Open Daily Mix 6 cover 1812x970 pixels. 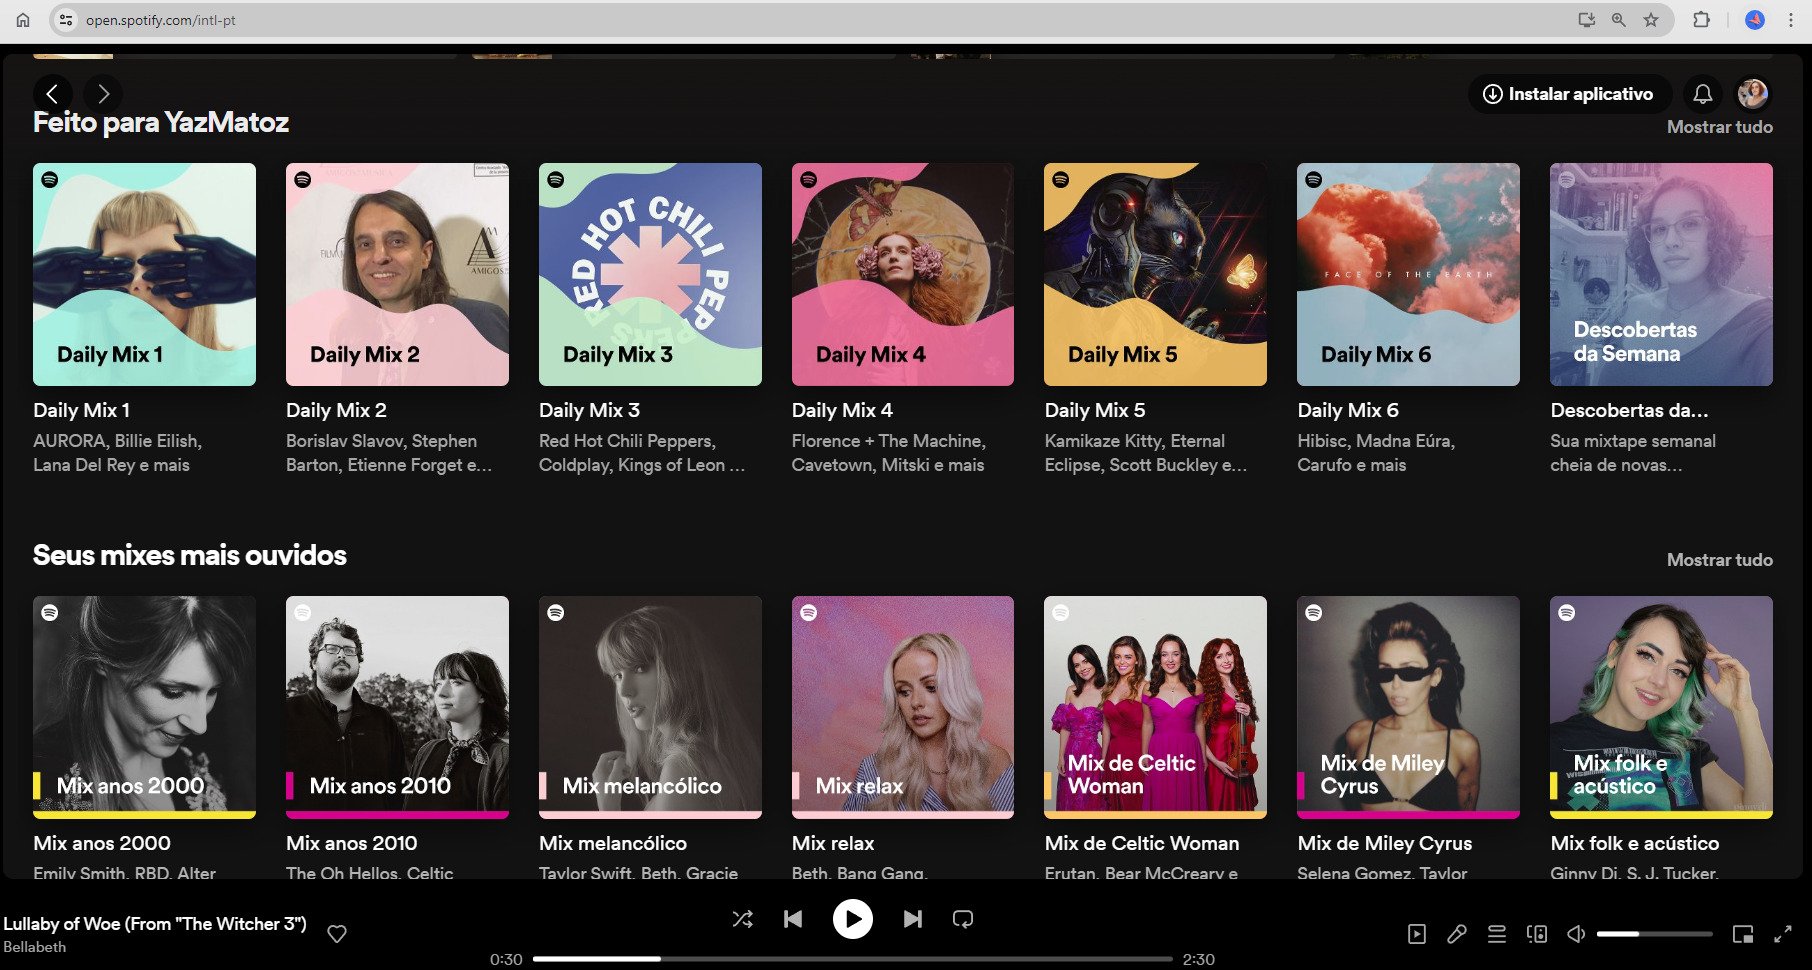[x=1408, y=274]
